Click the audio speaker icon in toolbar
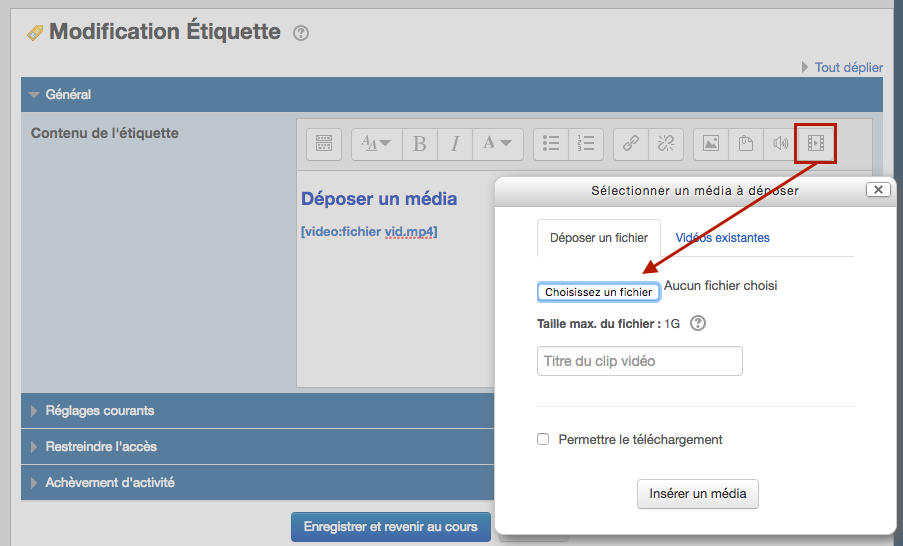The height and width of the screenshot is (546, 903). [780, 144]
